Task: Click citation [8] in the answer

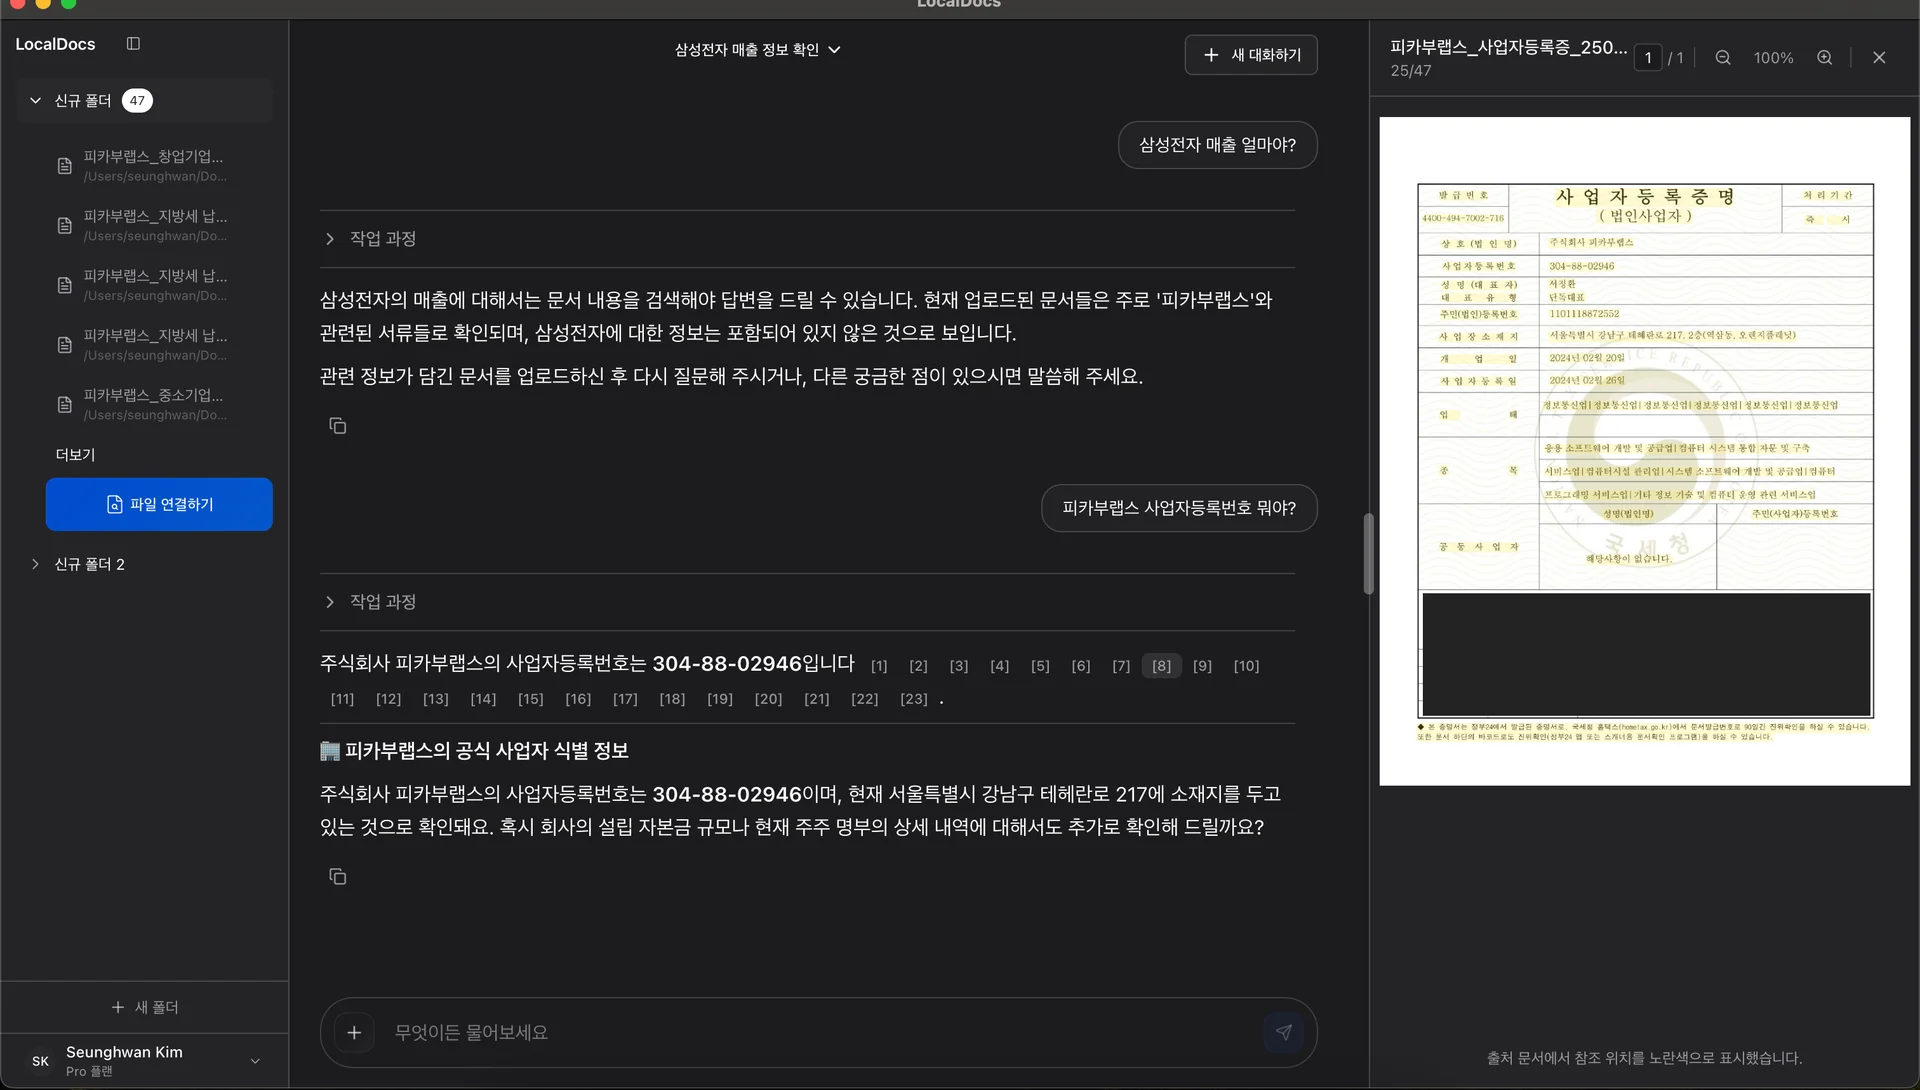Action: (x=1160, y=665)
